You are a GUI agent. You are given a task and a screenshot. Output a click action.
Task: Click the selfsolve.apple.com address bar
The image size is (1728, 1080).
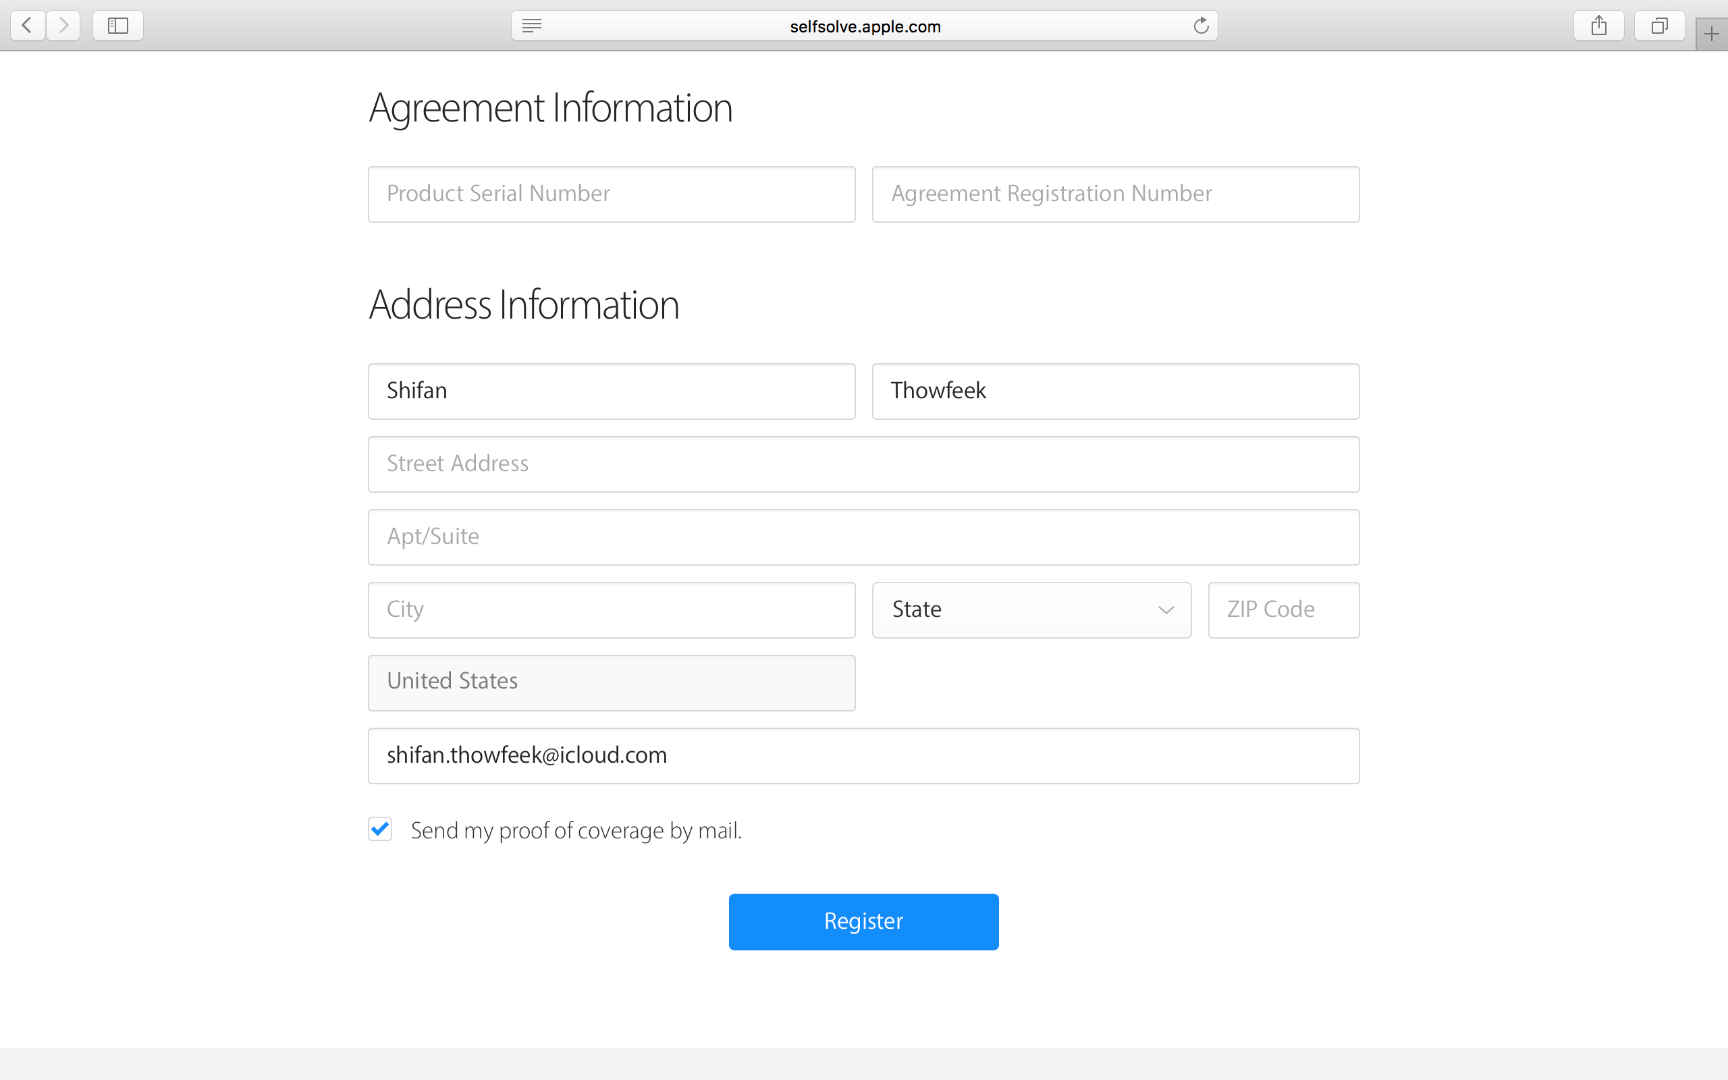864,25
